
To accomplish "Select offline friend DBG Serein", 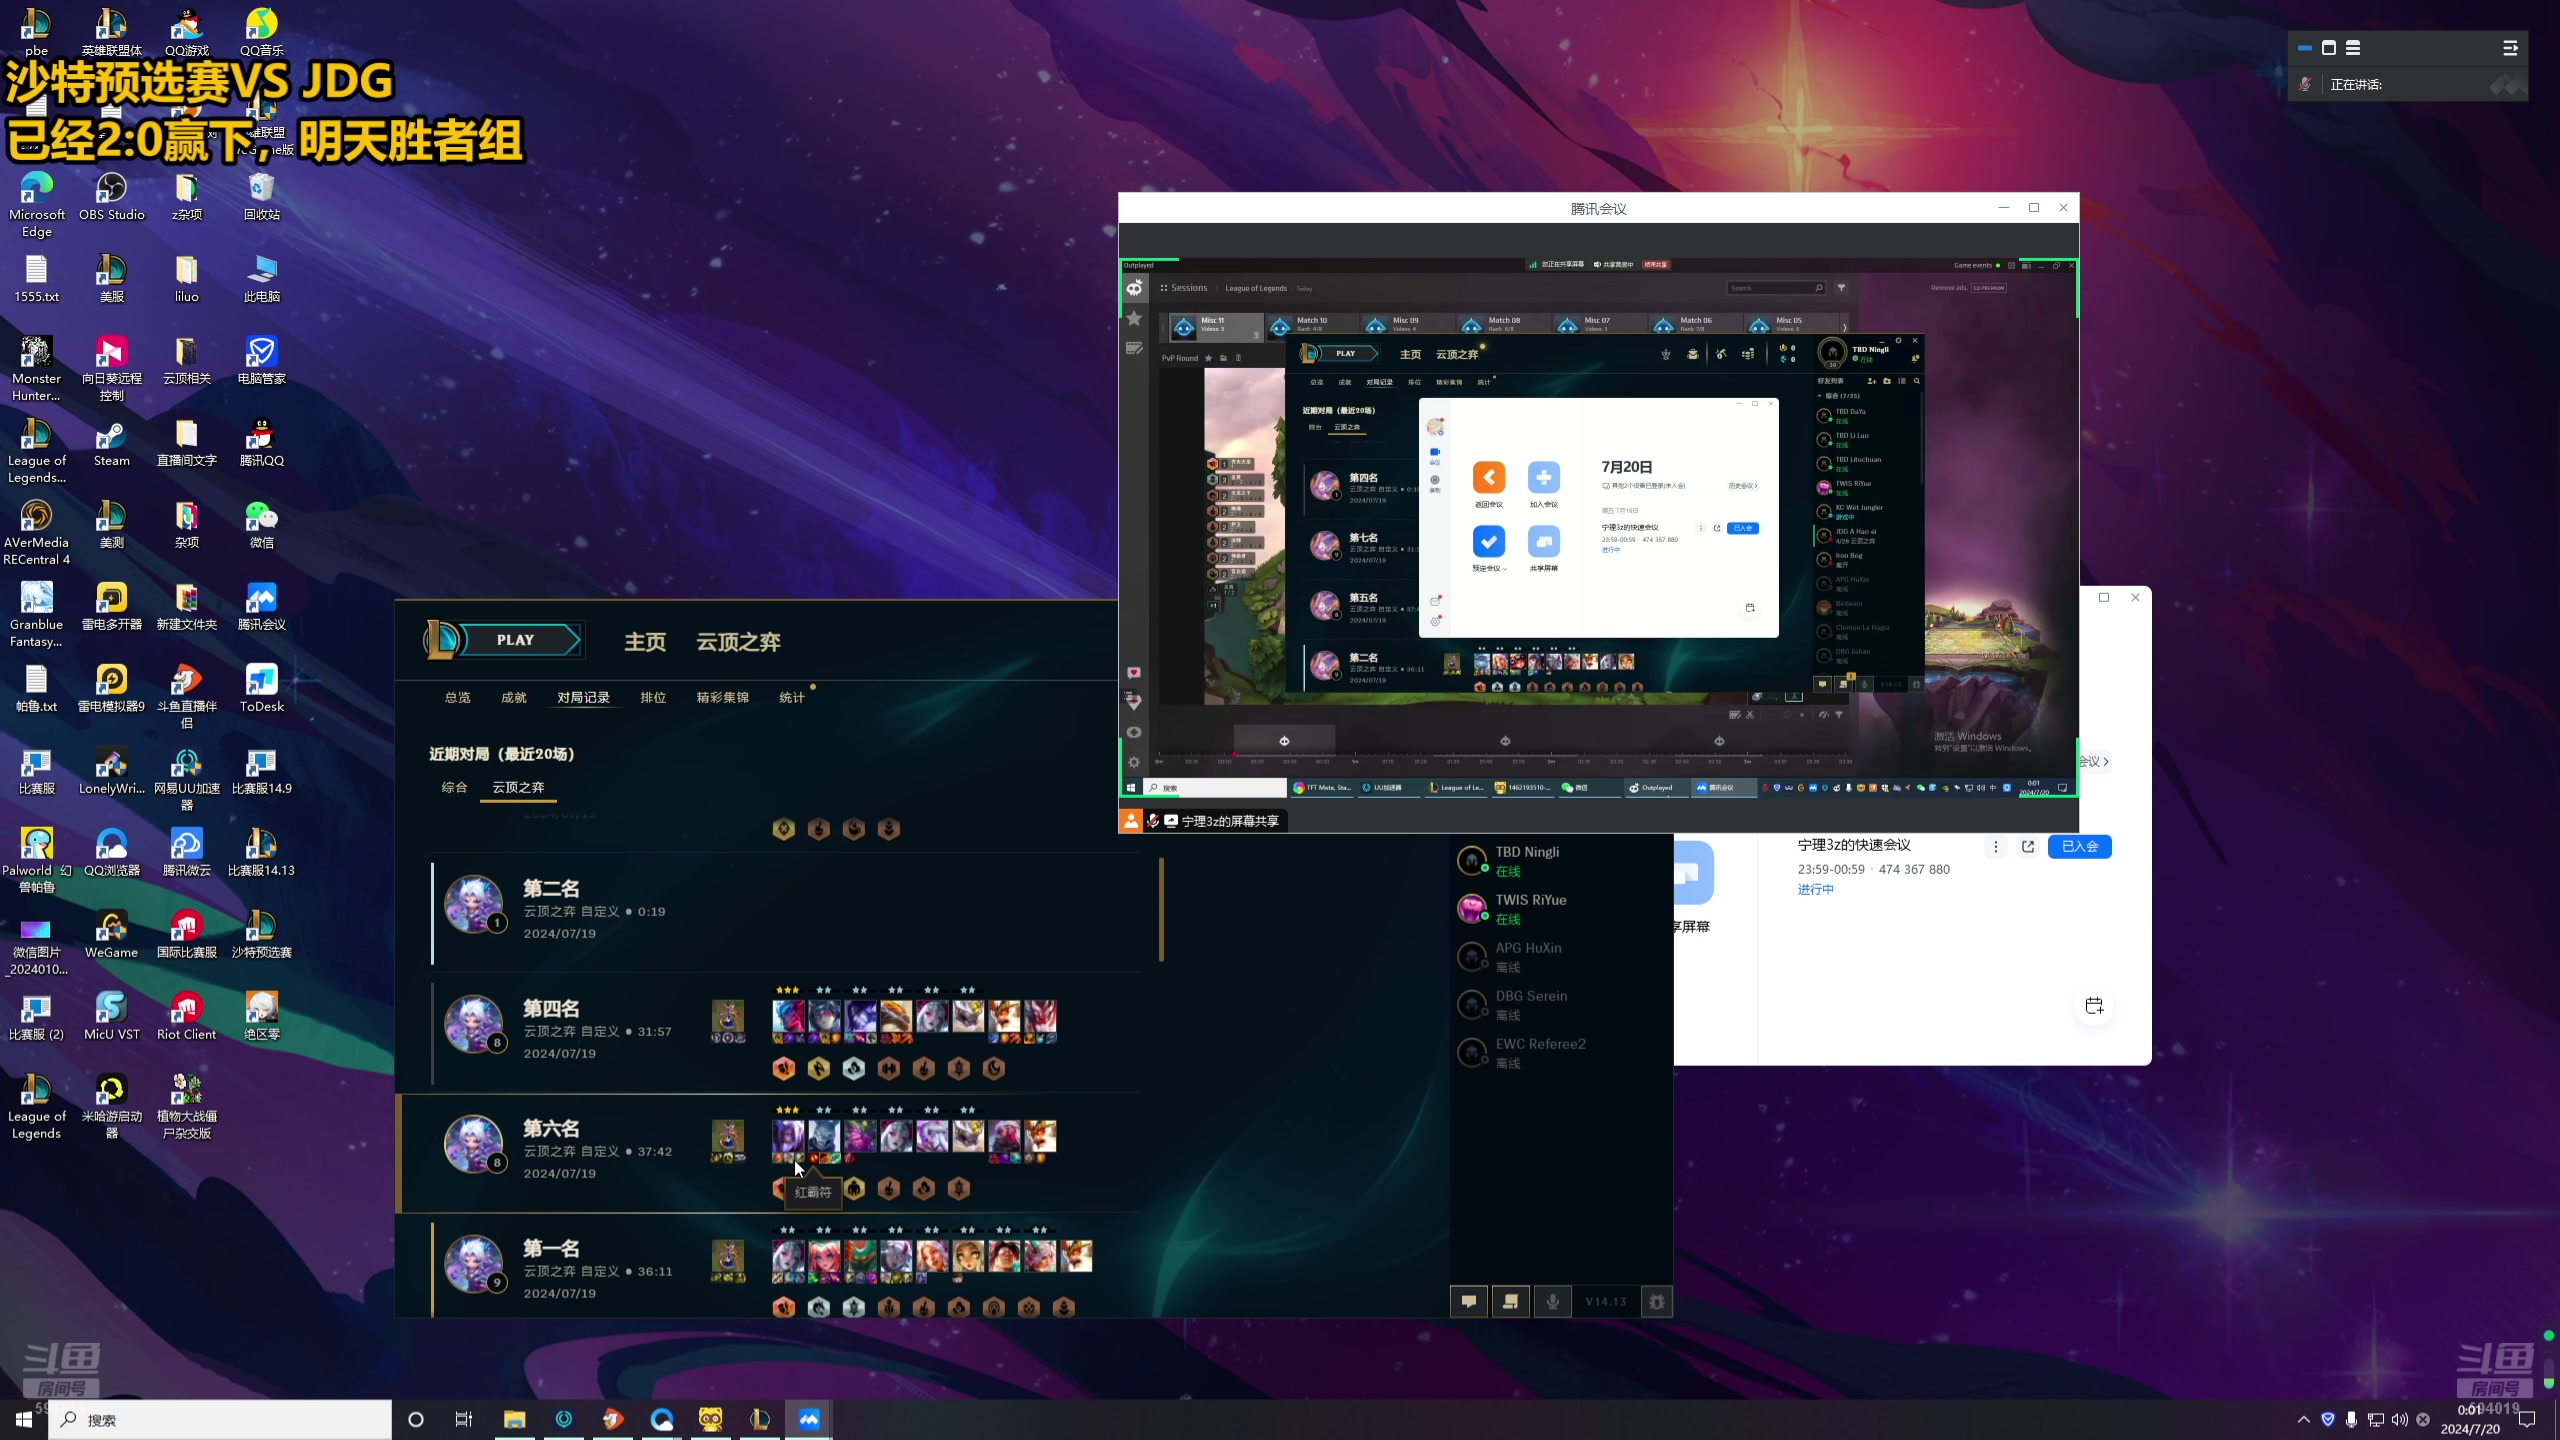I will point(1560,1004).
